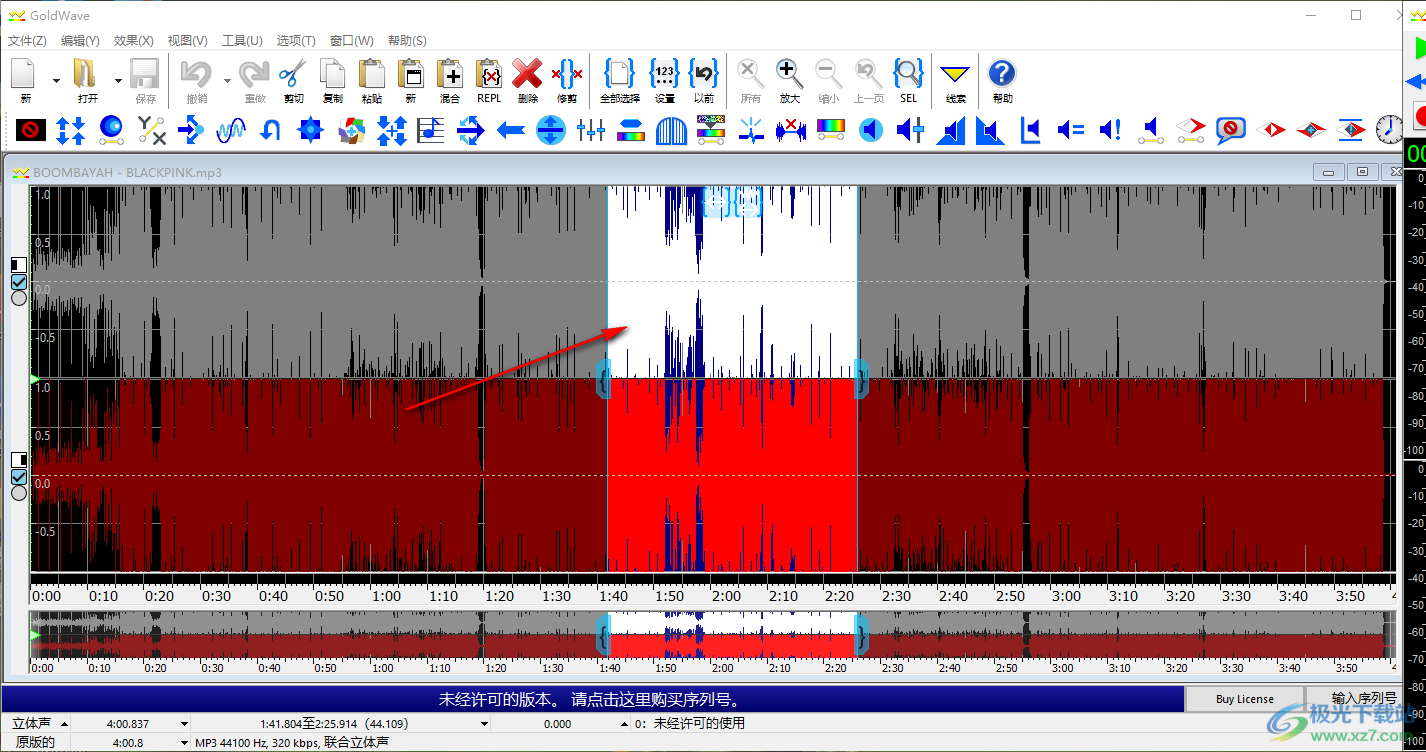Image resolution: width=1426 pixels, height=752 pixels.
Task: Click the censor effect icon with red circle
Action: (x=31, y=129)
